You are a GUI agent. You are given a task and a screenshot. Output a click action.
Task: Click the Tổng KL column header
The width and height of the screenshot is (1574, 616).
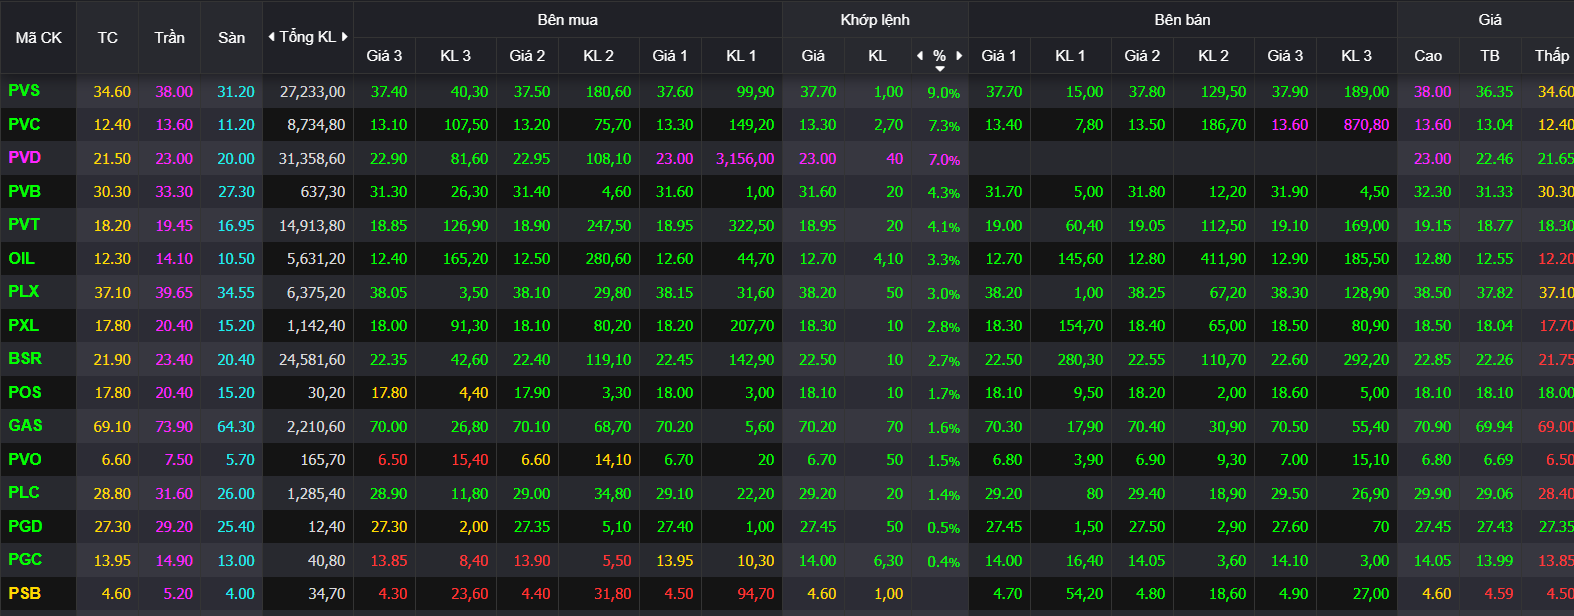pos(308,37)
